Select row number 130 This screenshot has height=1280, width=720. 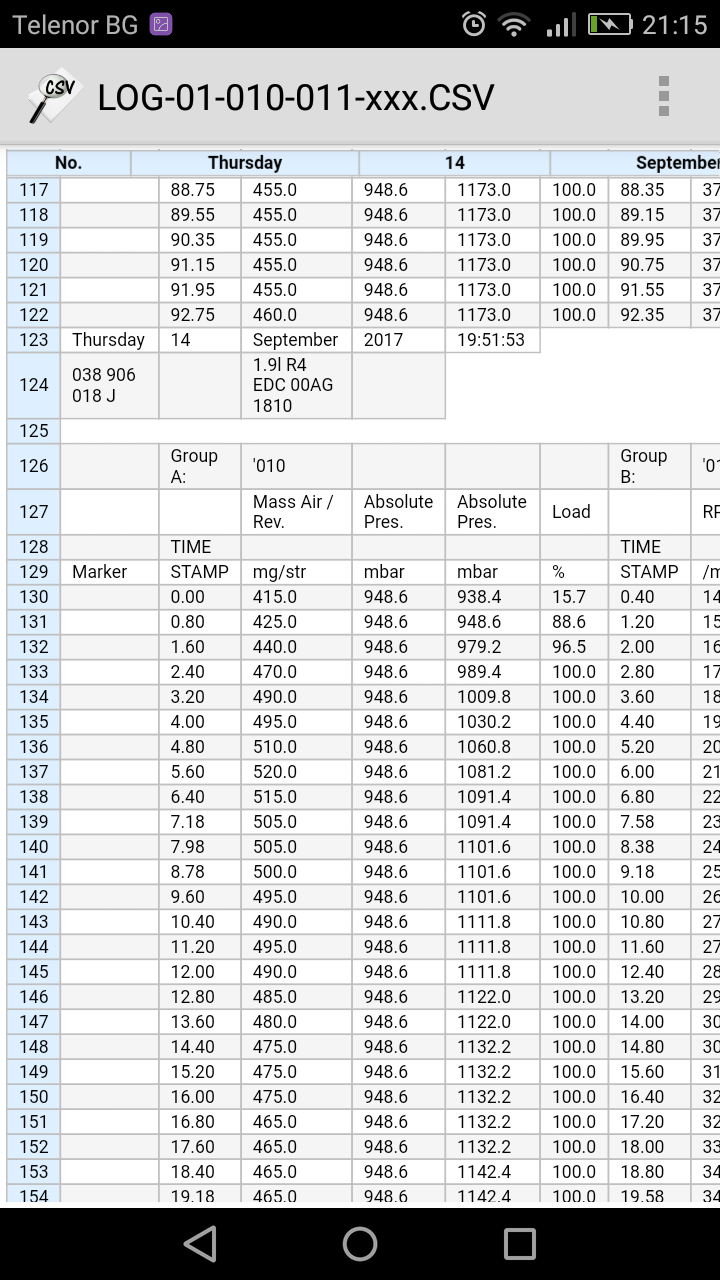click(x=33, y=597)
